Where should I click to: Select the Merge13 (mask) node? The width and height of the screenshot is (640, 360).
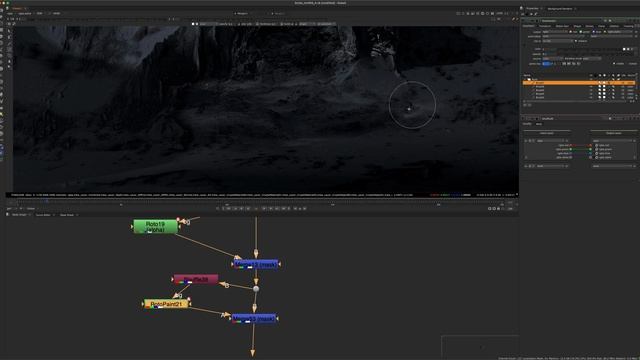(x=254, y=318)
